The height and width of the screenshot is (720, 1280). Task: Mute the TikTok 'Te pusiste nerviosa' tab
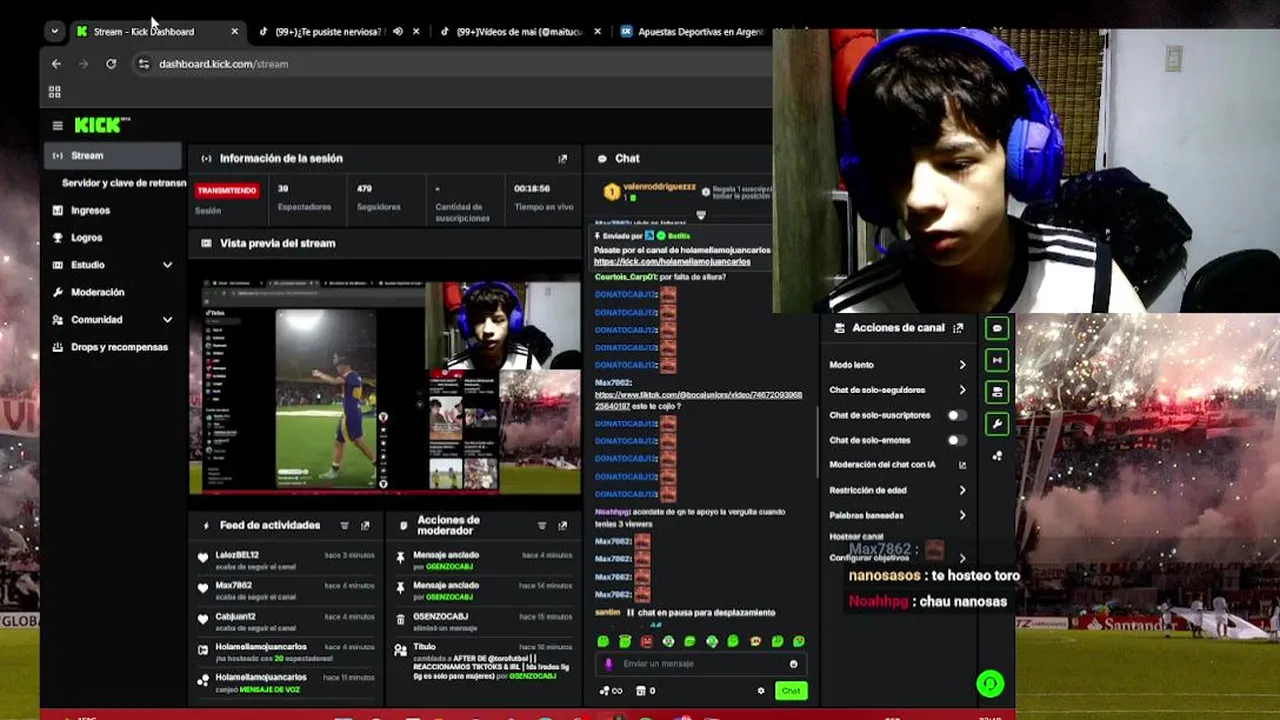398,31
